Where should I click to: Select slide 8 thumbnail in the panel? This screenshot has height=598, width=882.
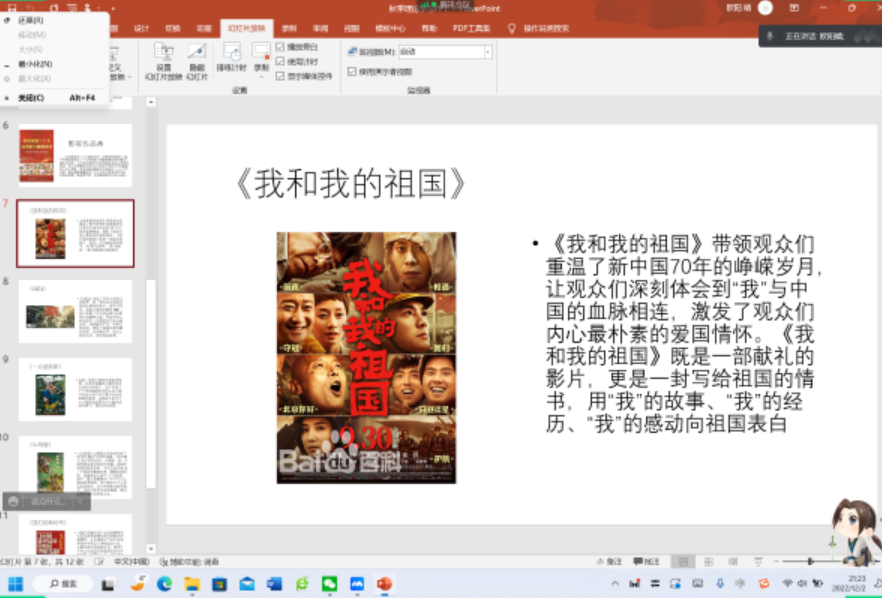point(75,311)
